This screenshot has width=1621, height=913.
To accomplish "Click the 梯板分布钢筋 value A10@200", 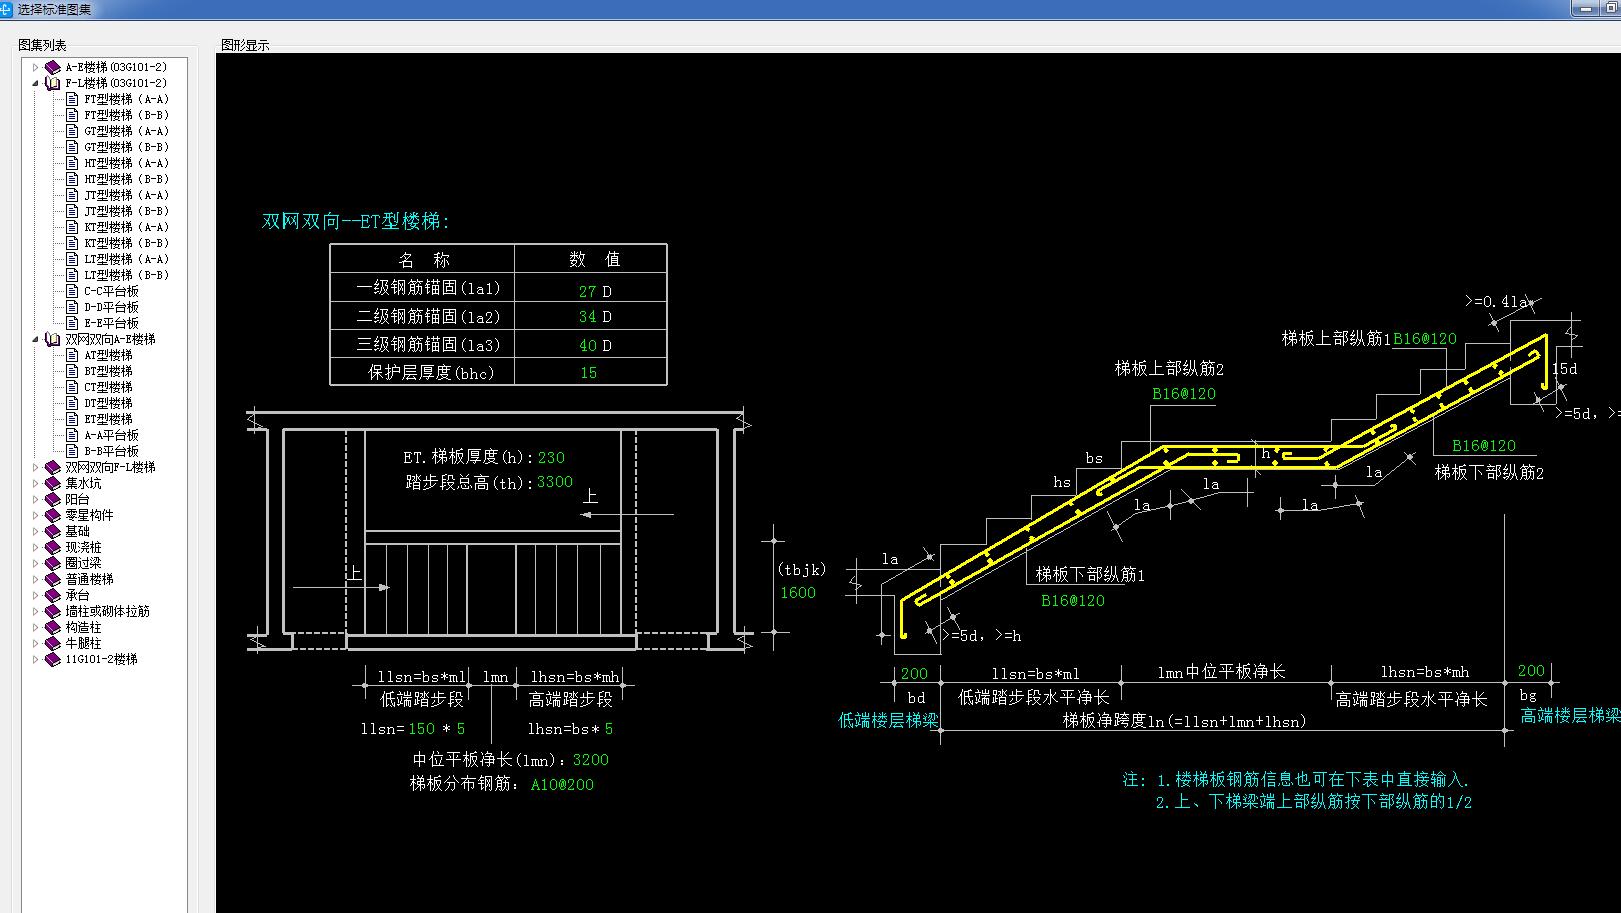I will [x=562, y=785].
